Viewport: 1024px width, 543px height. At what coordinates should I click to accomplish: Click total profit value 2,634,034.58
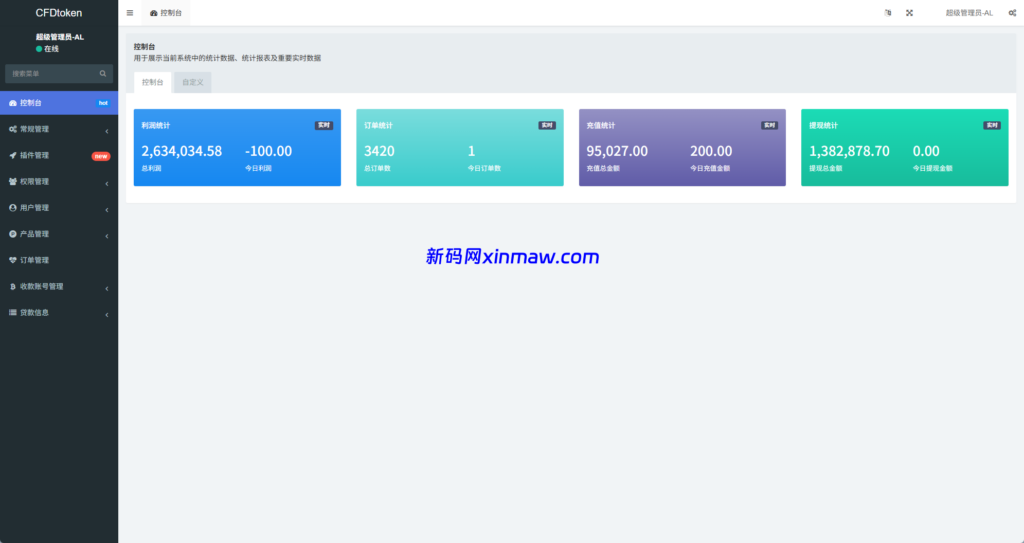click(182, 151)
